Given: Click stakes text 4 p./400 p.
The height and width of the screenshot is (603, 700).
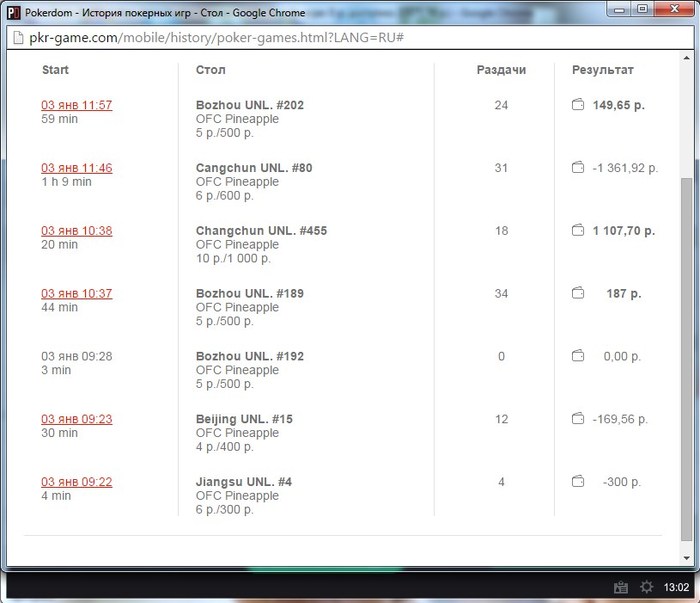Looking at the screenshot, I should [x=225, y=447].
